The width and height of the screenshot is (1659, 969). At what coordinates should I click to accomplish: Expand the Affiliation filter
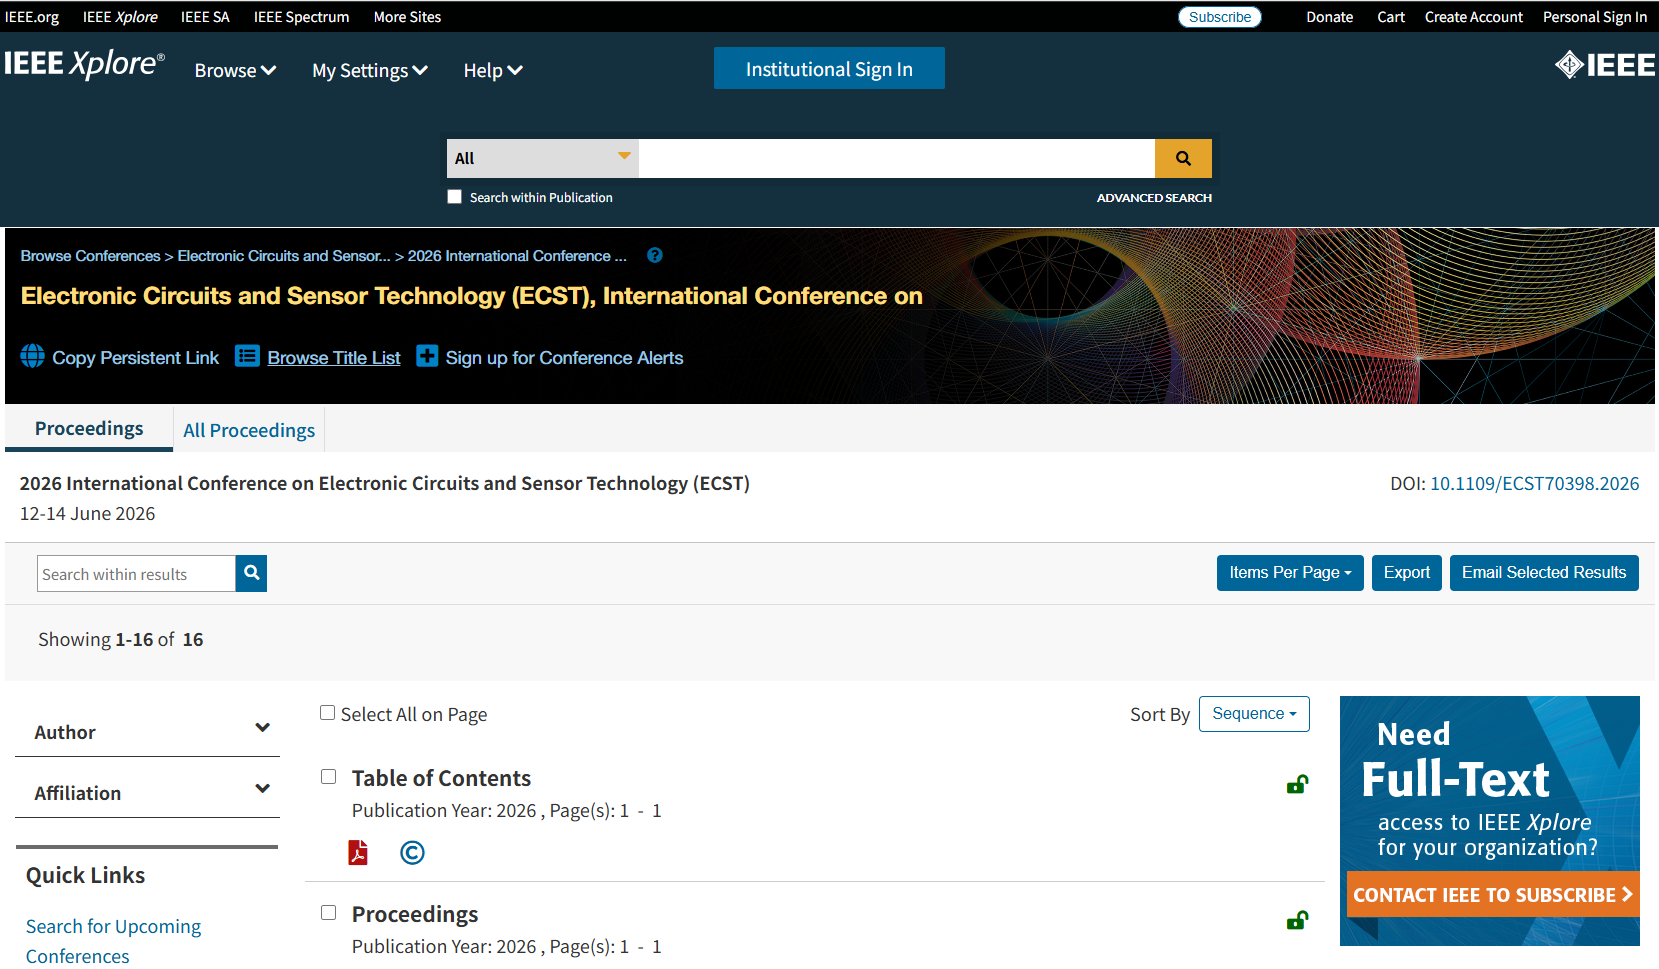coord(148,793)
